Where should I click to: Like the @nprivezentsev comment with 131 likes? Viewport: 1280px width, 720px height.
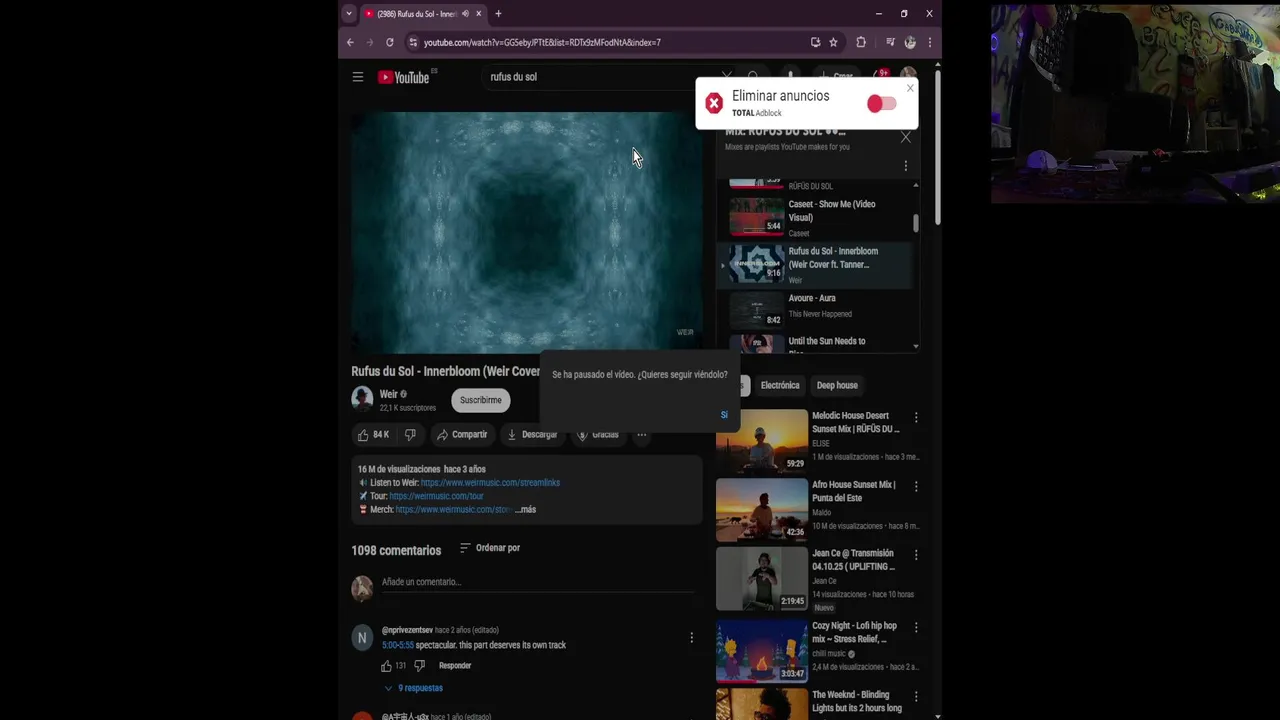click(386, 666)
